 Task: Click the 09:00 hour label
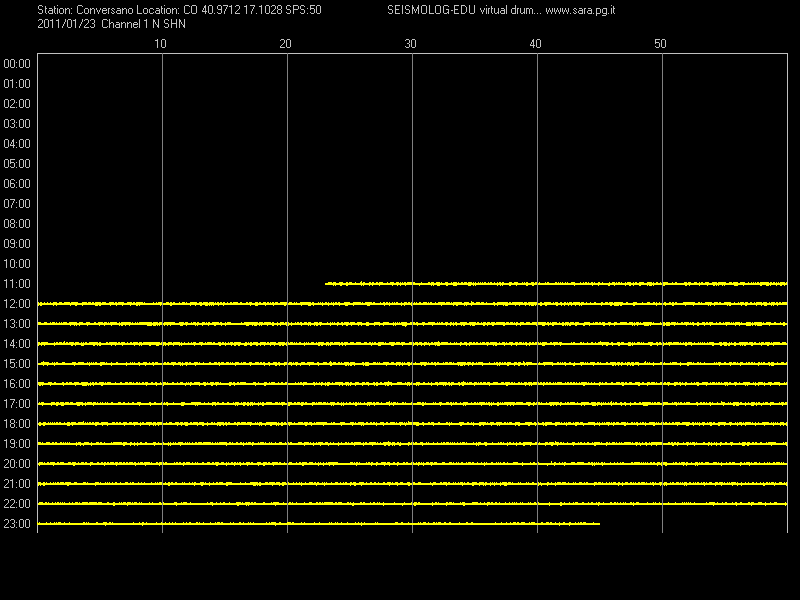[17, 244]
